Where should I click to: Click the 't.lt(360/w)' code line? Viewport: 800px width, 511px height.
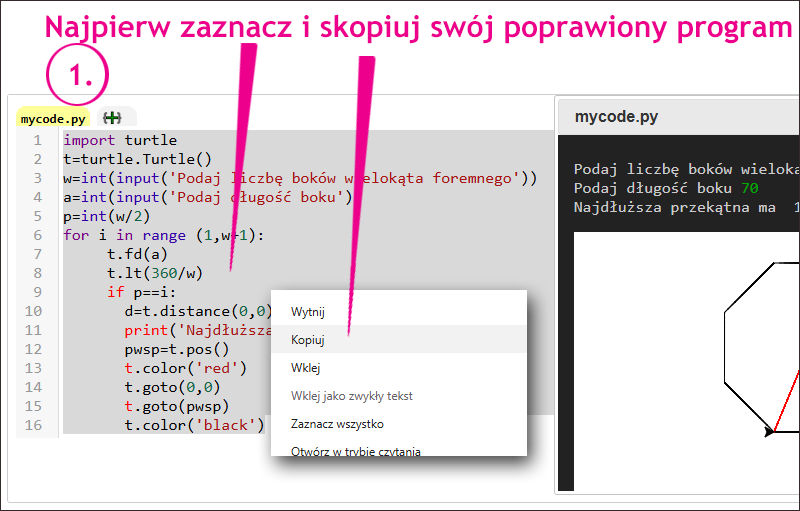pos(155,273)
